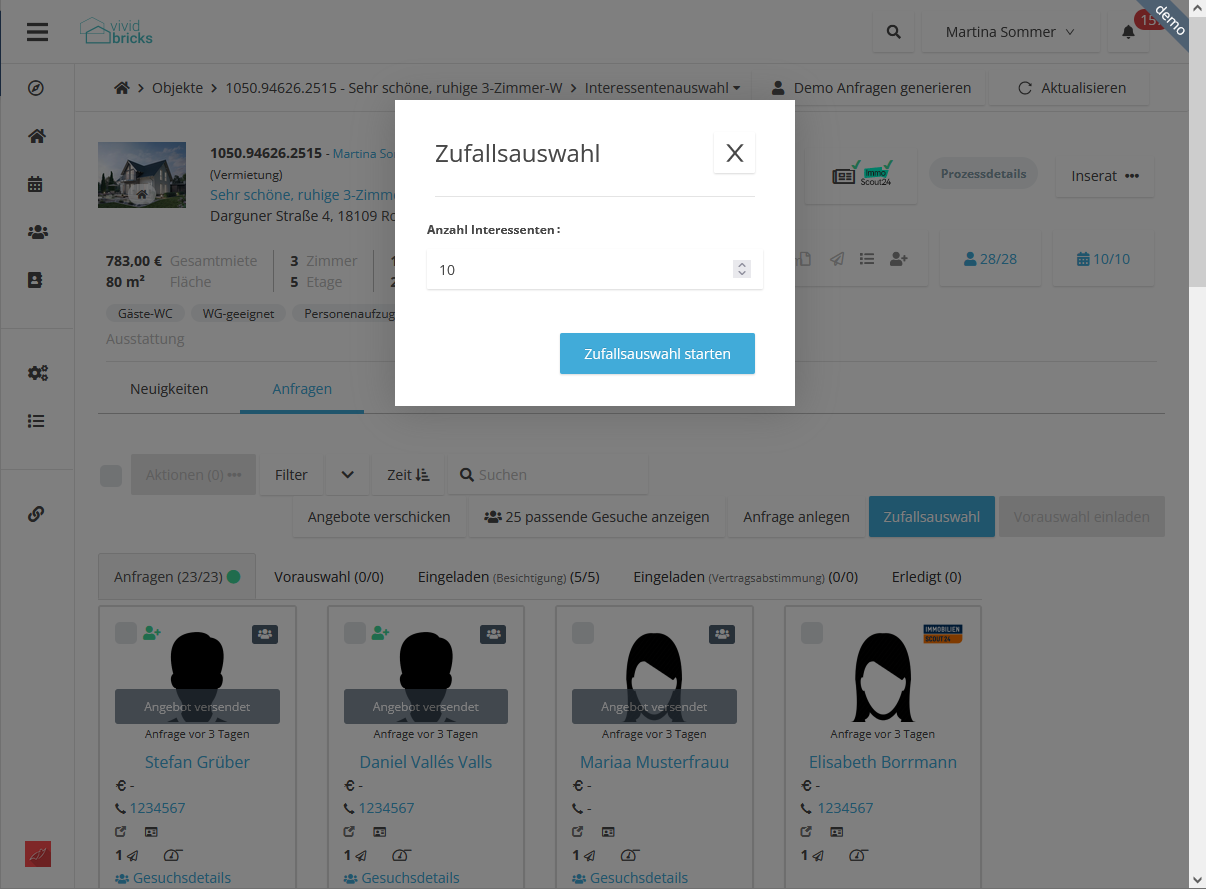Check Stefan Grüber's card checkbox
The width and height of the screenshot is (1206, 889).
tap(126, 633)
